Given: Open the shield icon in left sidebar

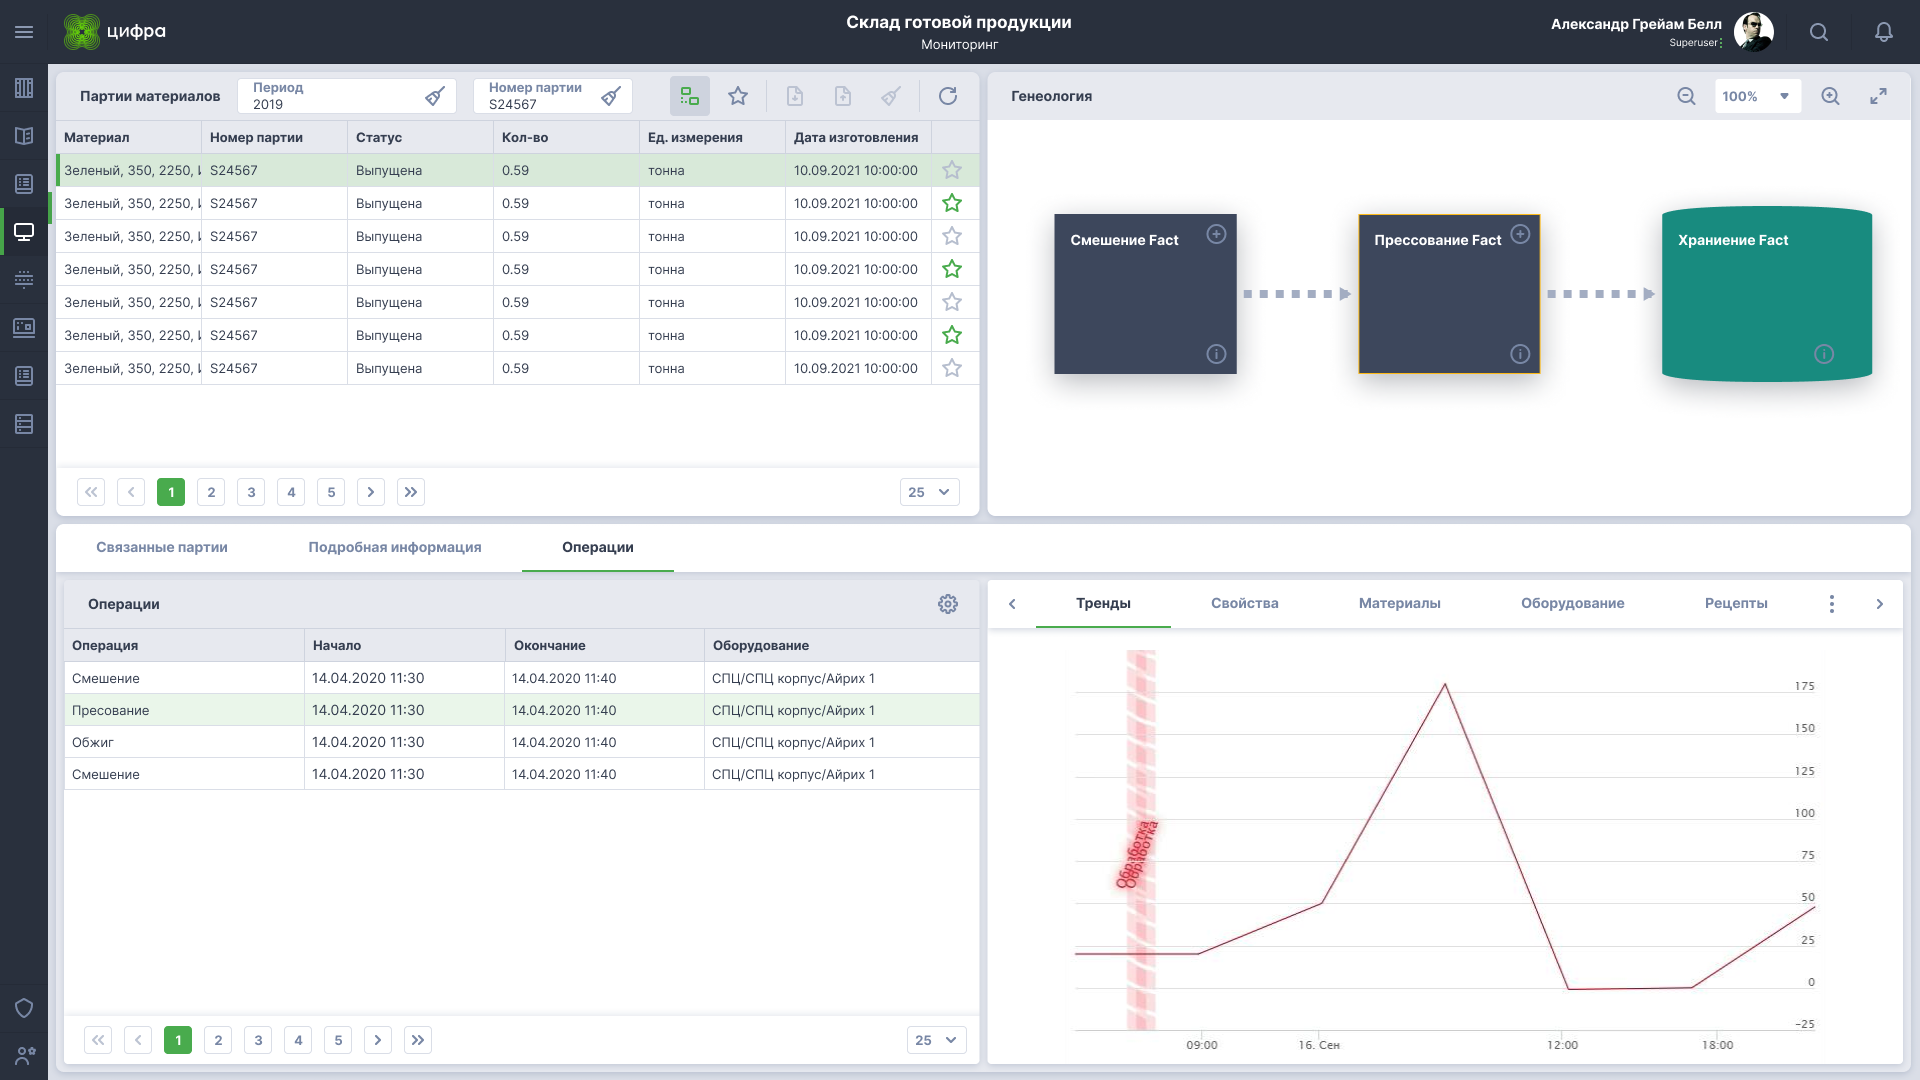Looking at the screenshot, I should click(x=24, y=1008).
